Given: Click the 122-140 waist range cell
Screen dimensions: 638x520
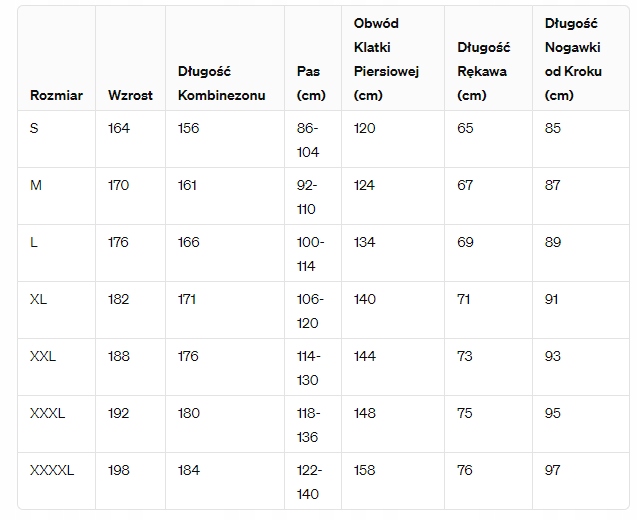Looking at the screenshot, I should pyautogui.click(x=308, y=482).
